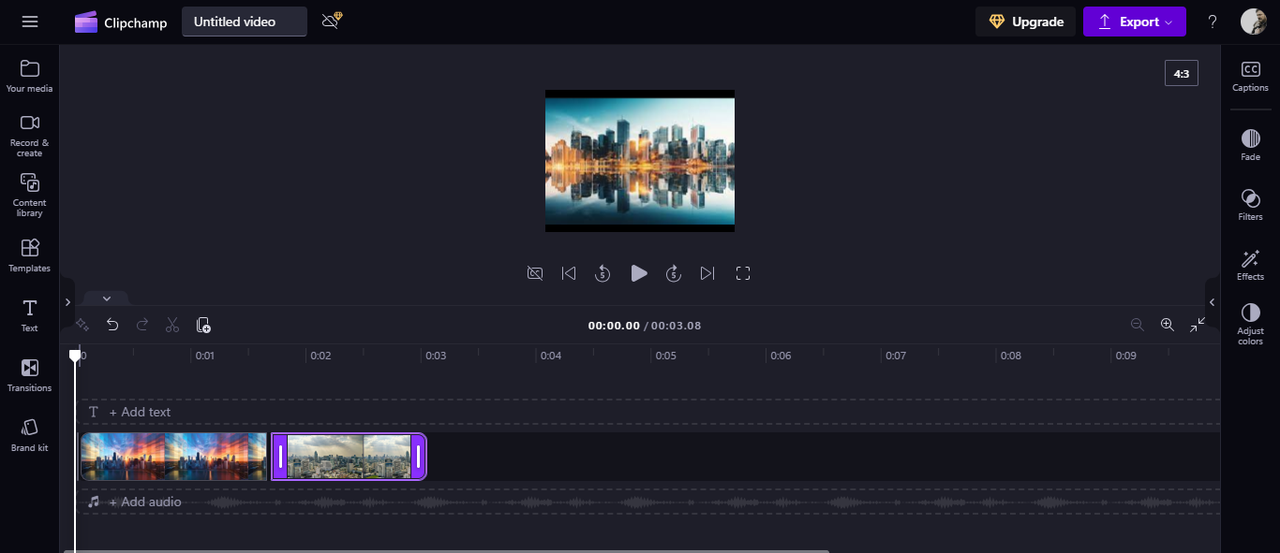Click the left trim handle of selected clip

280,456
